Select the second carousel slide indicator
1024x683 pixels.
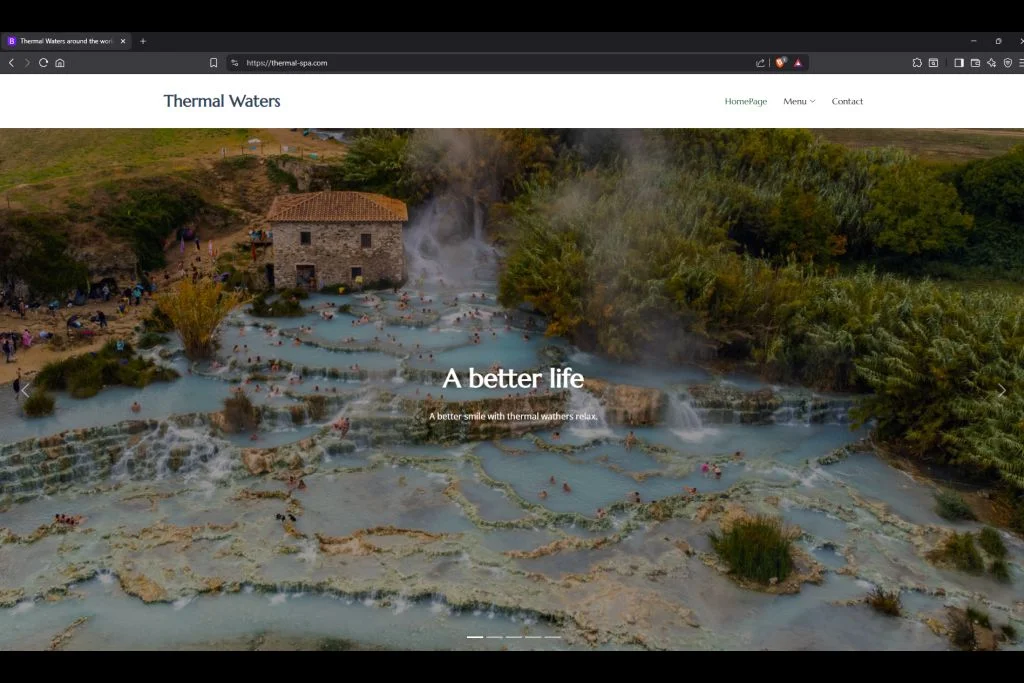click(x=494, y=637)
